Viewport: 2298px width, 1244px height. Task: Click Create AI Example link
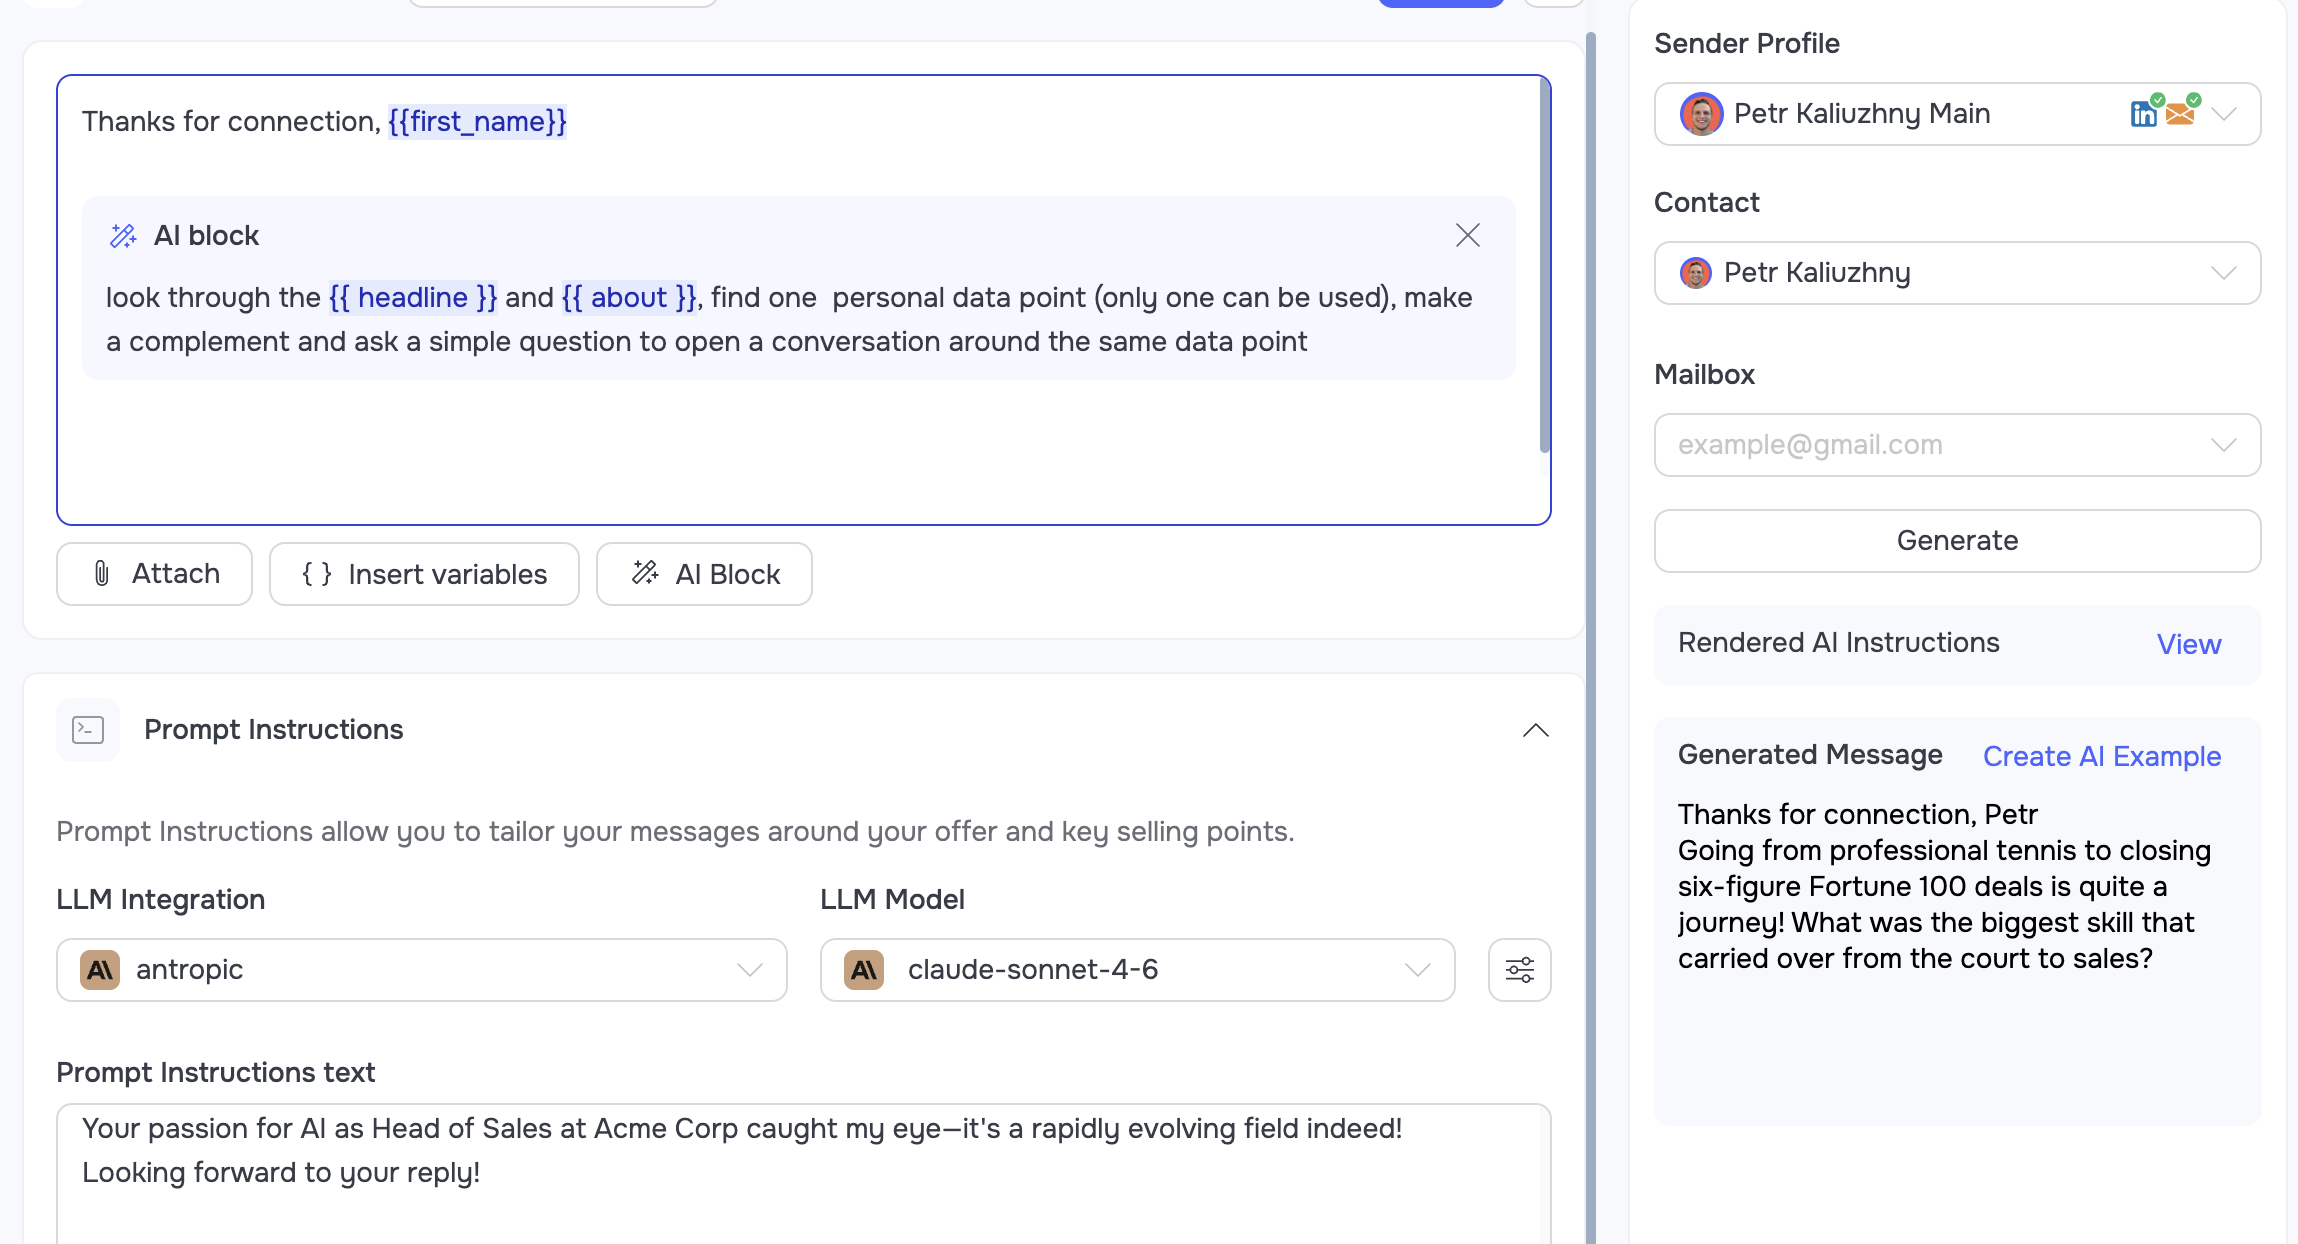tap(2101, 756)
